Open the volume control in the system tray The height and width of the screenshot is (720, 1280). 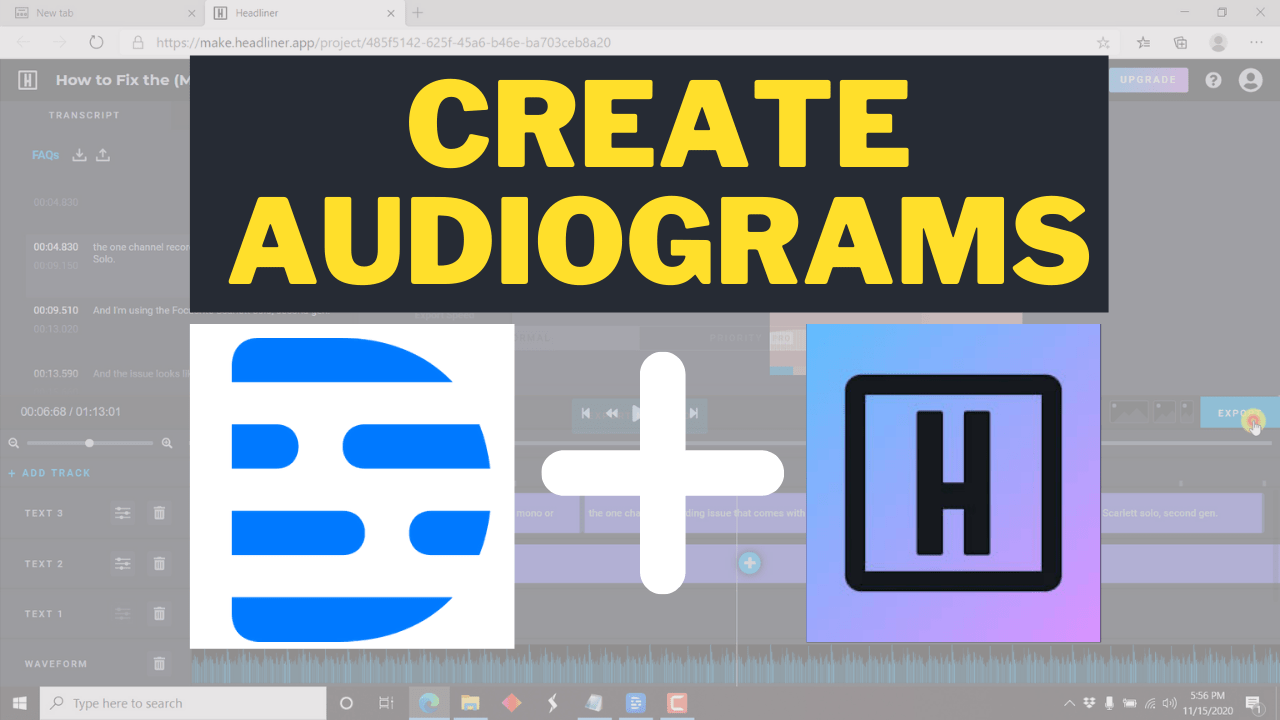[1169, 703]
